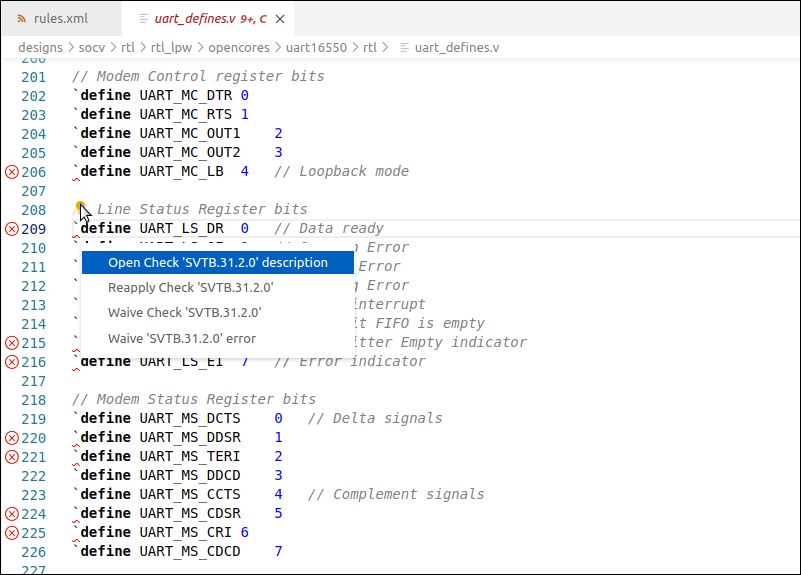Click the '// Data ready' comment
Viewport: 801px width, 575px height.
point(329,228)
